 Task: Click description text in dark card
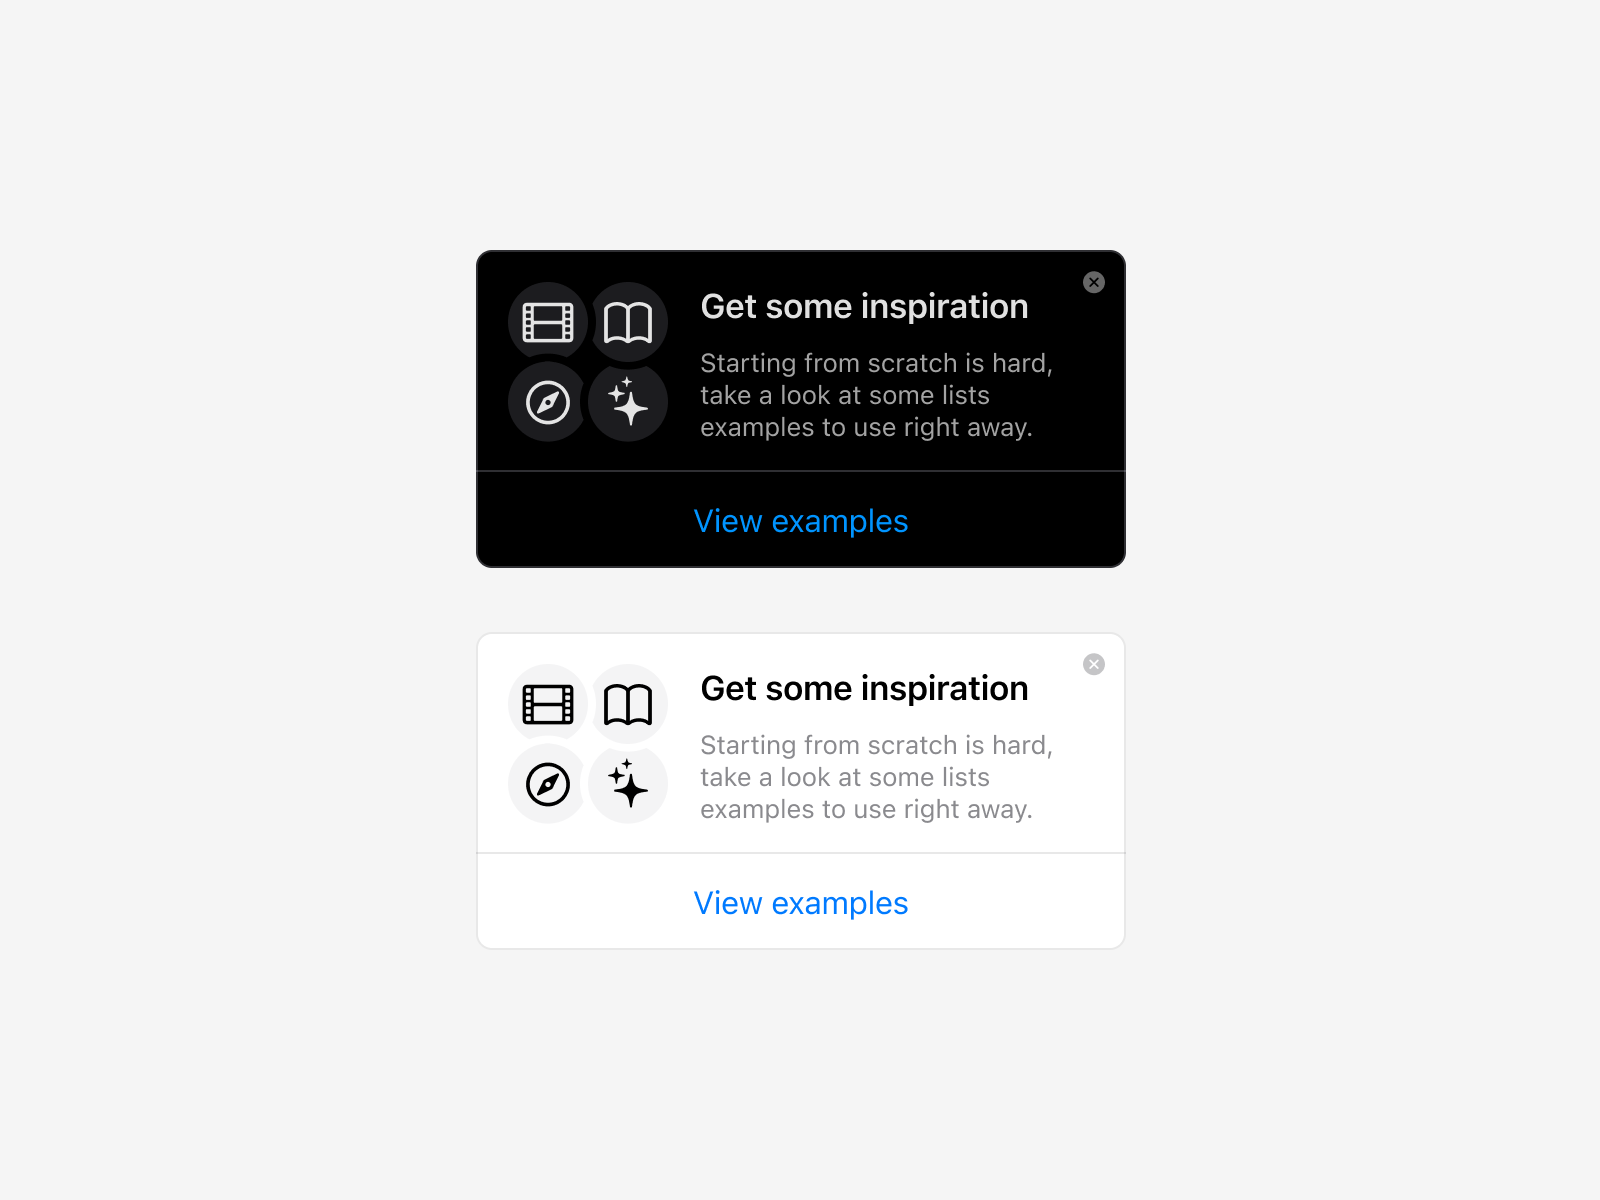pos(876,395)
